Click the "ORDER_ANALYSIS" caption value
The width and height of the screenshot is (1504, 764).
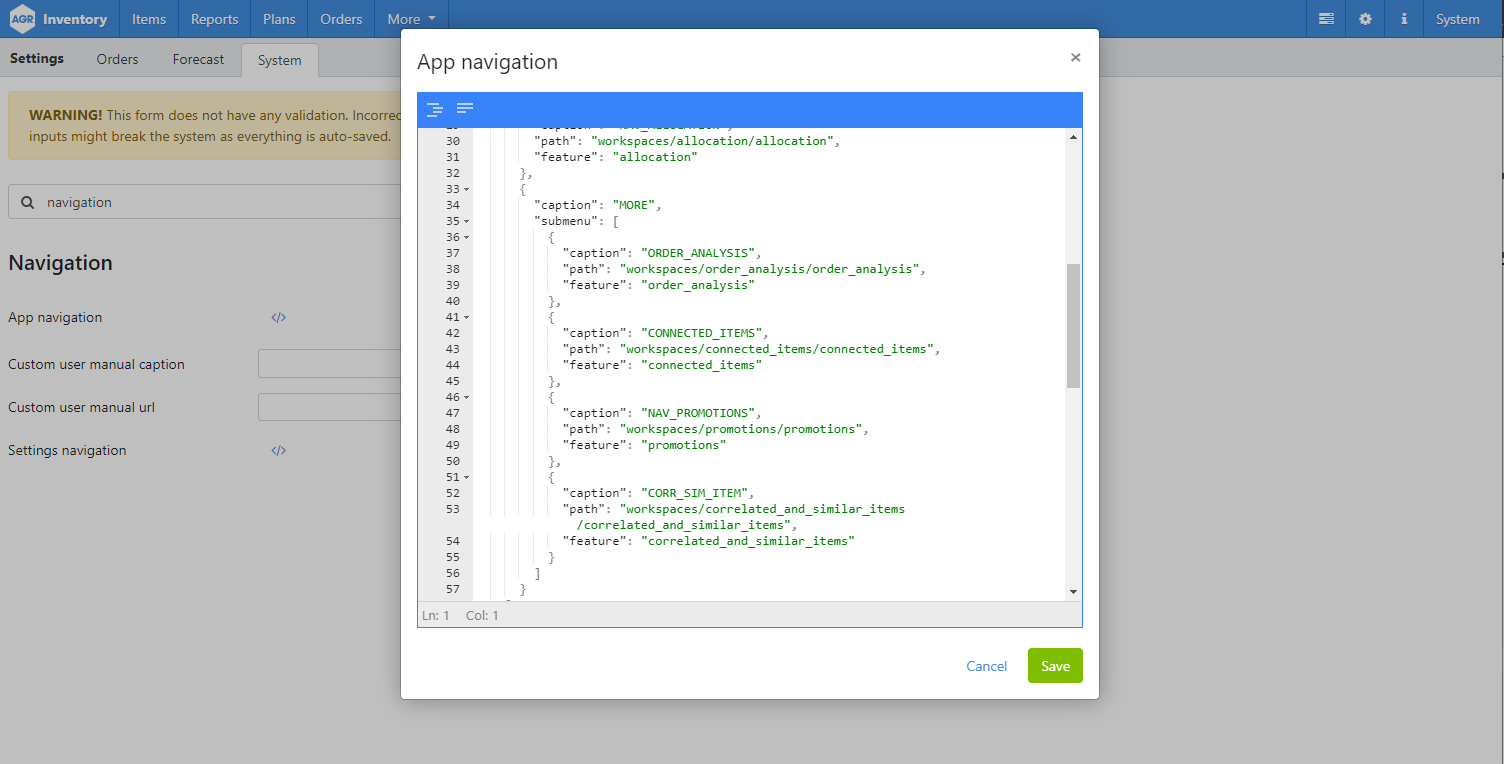tap(698, 253)
